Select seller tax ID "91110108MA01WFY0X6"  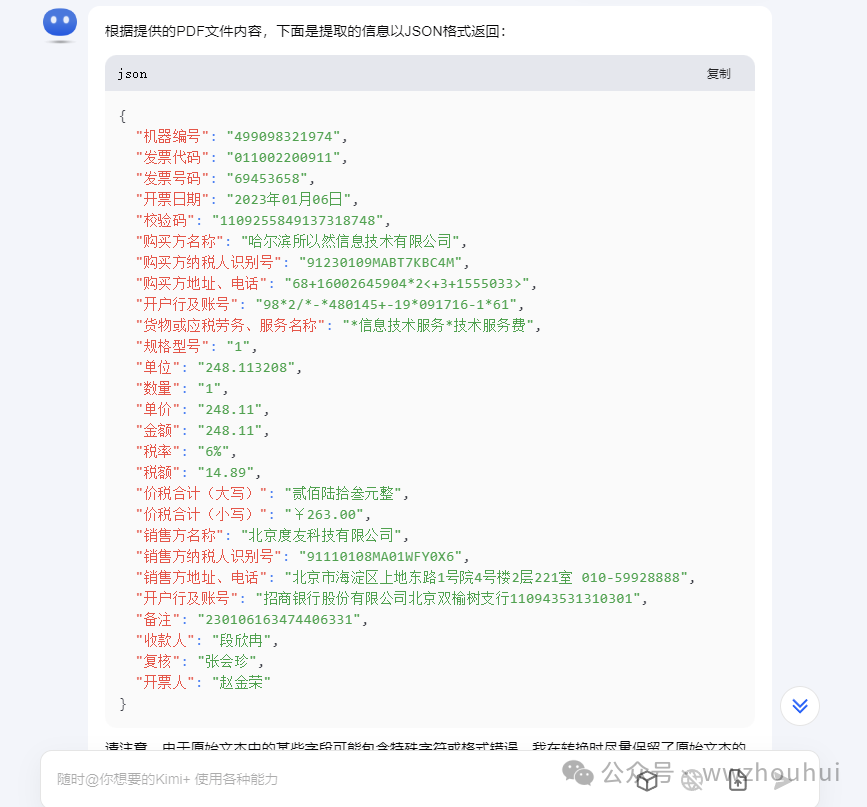[380, 557]
